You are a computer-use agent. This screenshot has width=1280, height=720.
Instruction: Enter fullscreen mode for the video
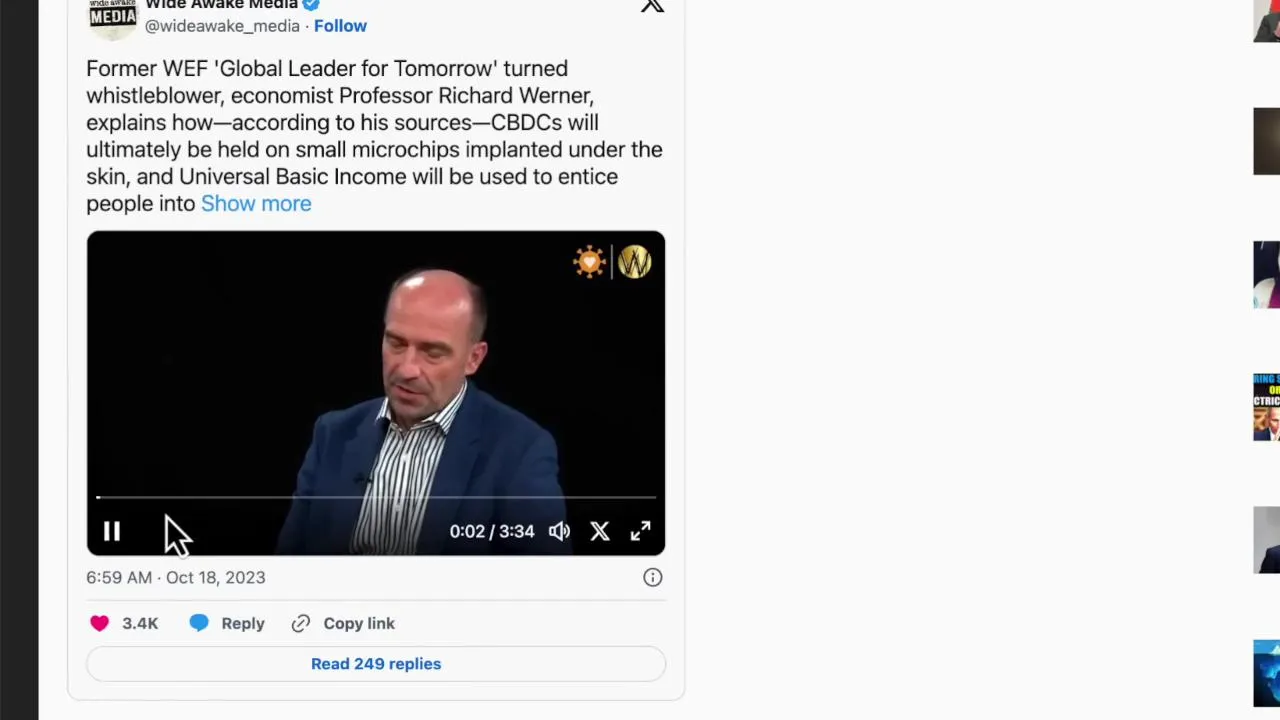[640, 532]
